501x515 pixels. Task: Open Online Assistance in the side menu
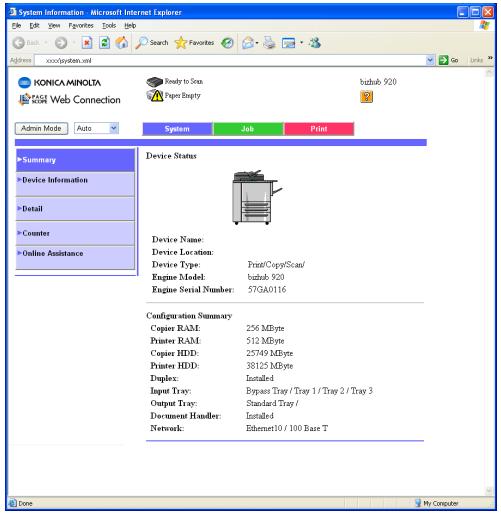(75, 258)
